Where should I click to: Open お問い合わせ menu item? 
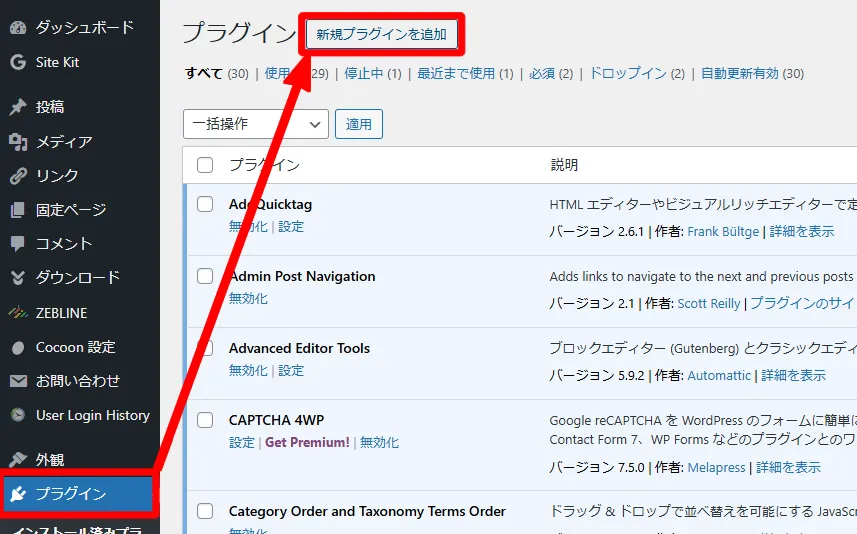(x=80, y=381)
